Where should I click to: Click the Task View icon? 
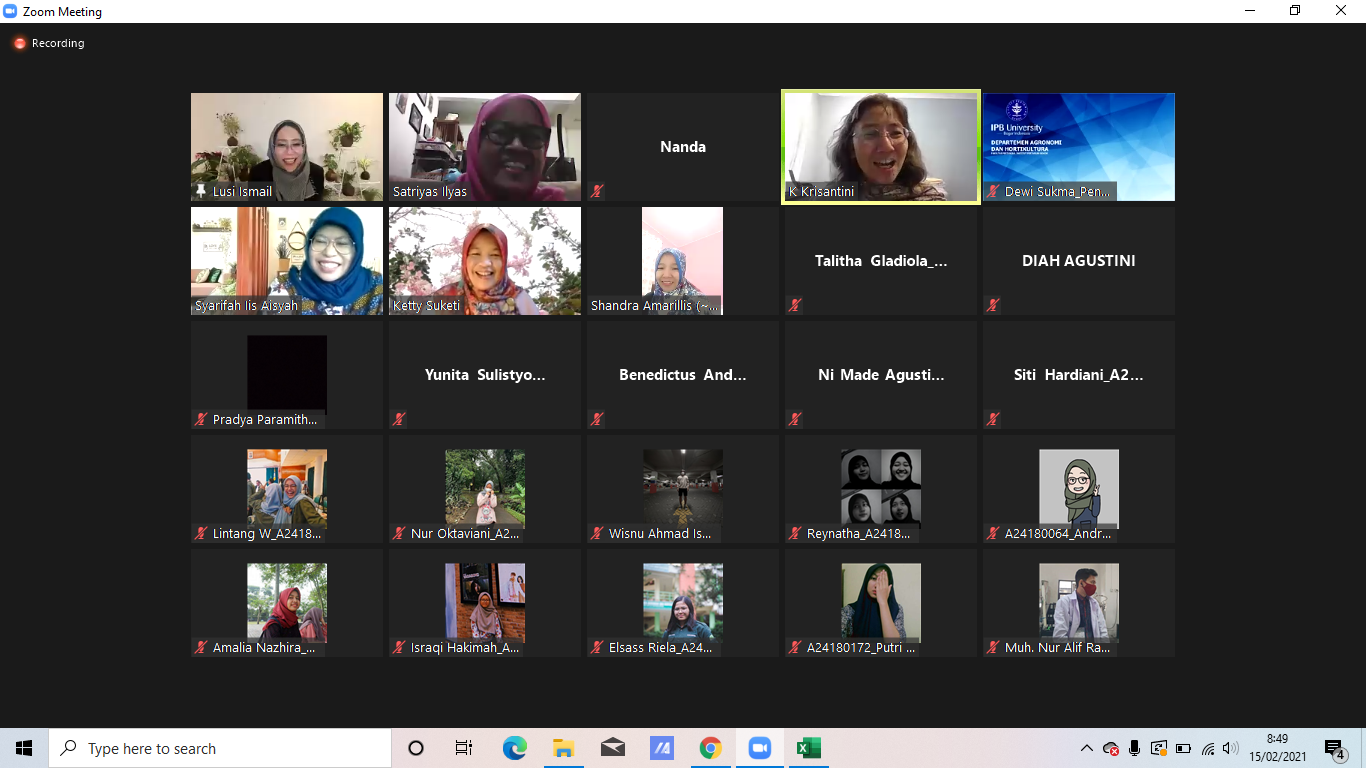[464, 748]
